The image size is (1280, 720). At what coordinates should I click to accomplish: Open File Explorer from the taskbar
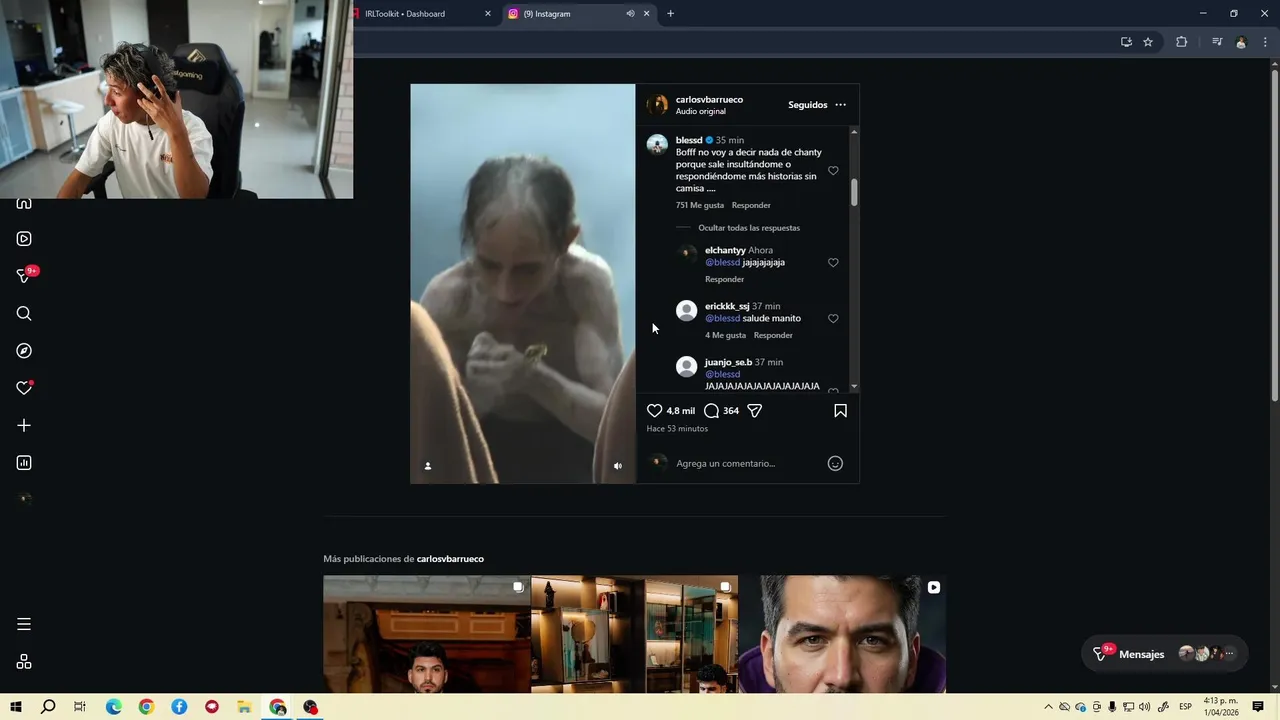(x=244, y=707)
